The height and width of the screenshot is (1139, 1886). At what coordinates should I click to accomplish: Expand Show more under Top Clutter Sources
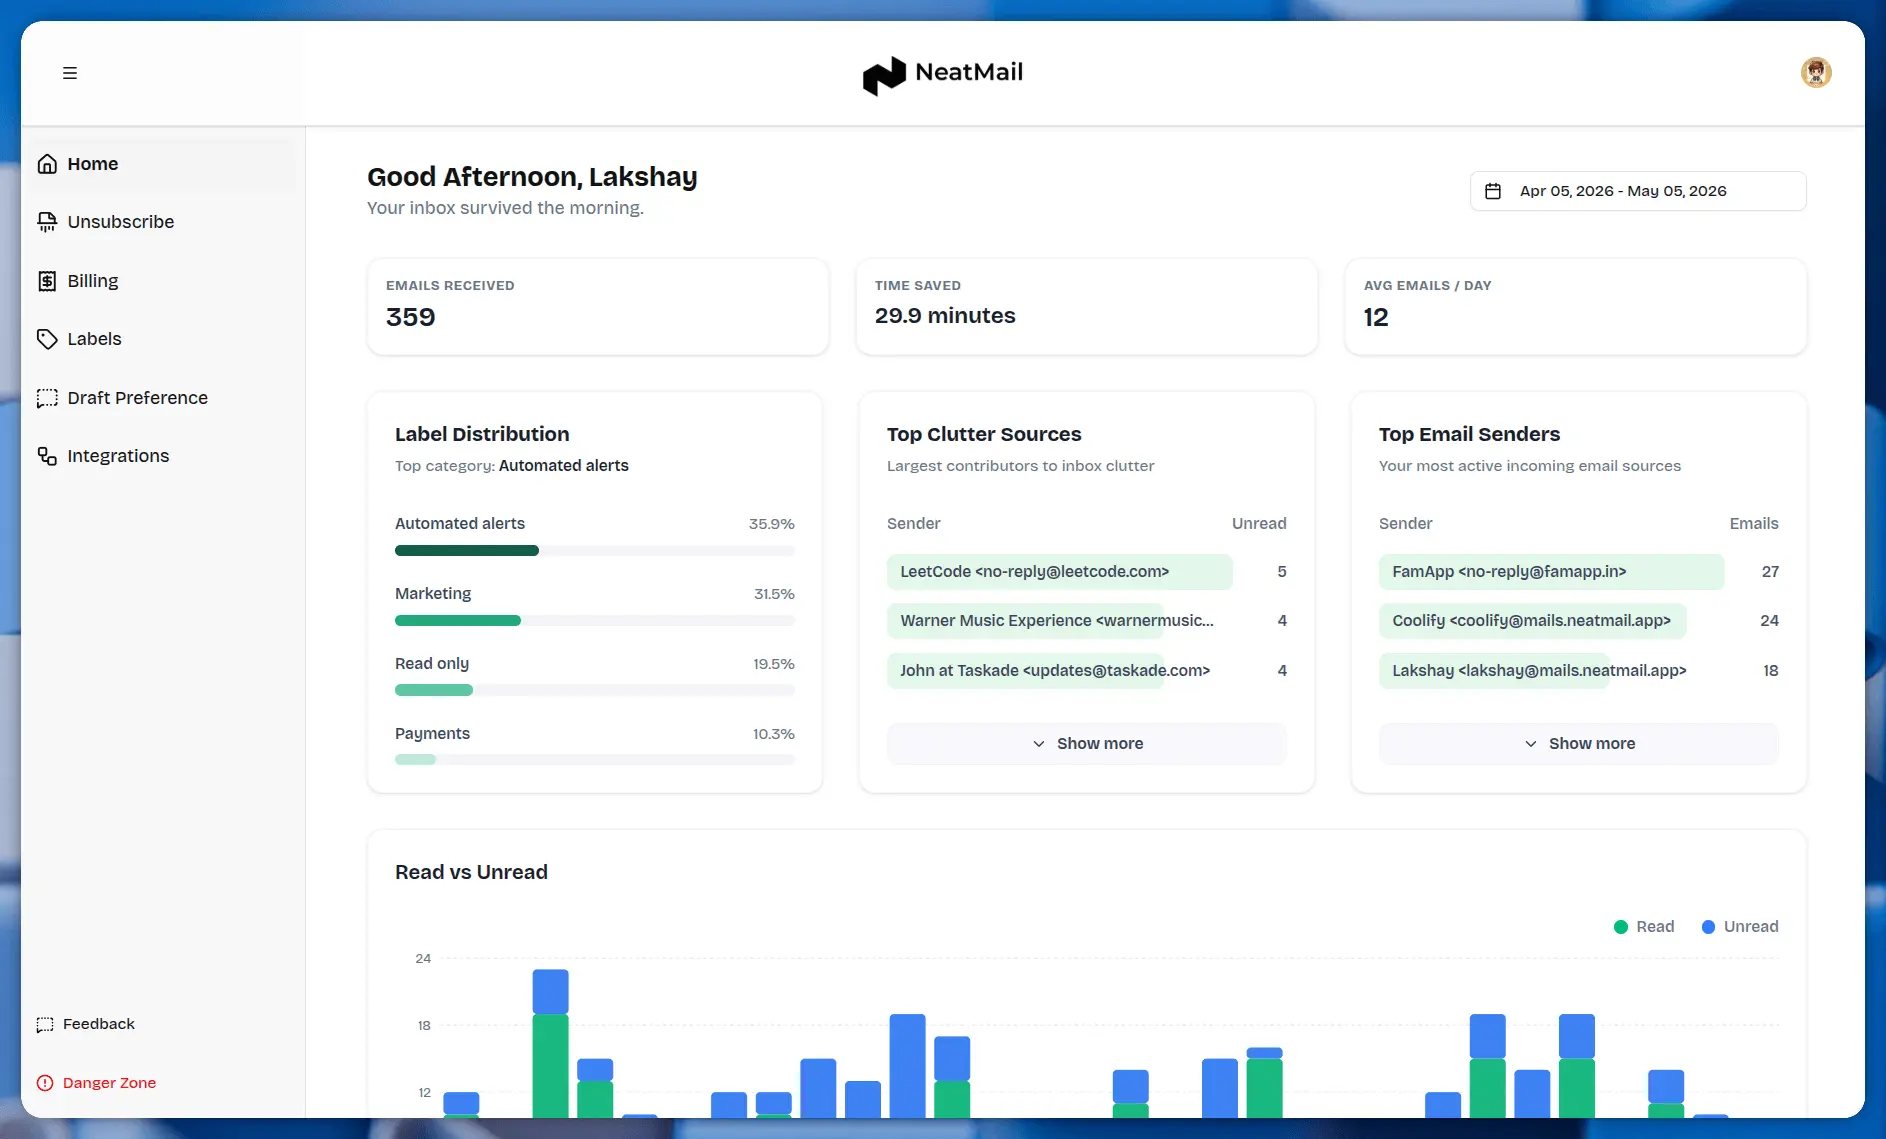point(1087,744)
